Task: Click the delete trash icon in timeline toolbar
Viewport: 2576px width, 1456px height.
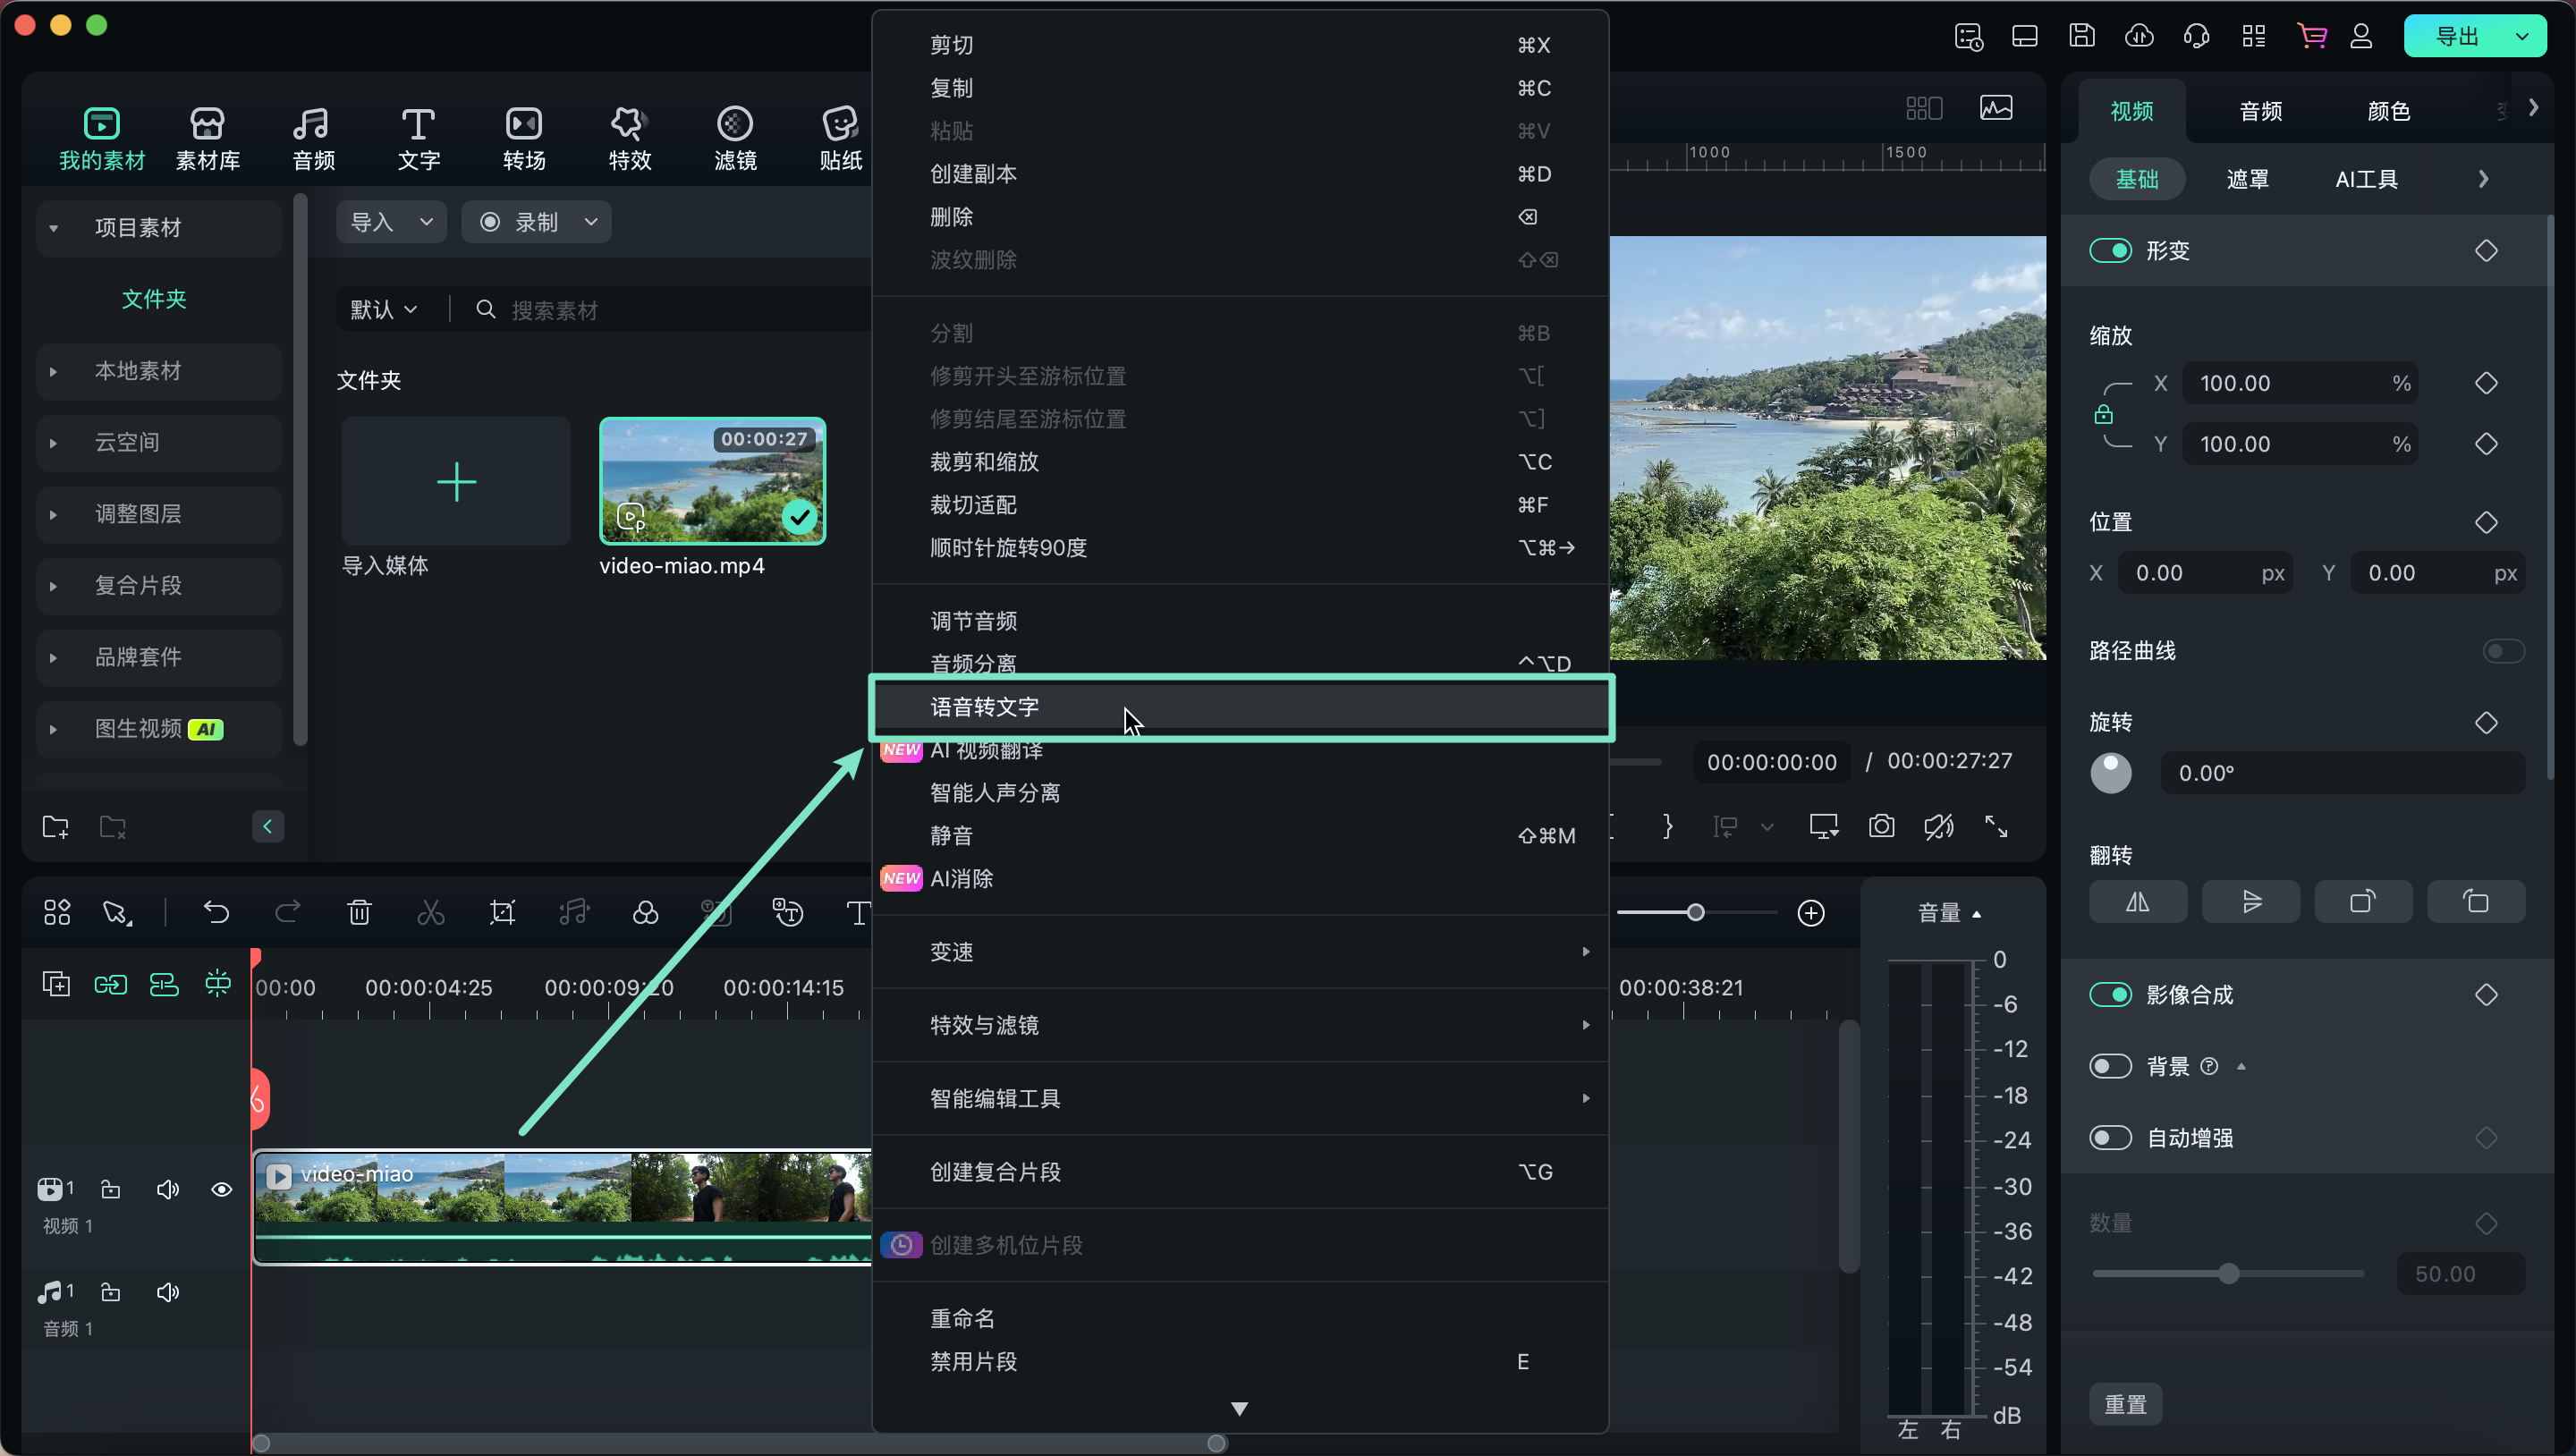Action: (x=359, y=912)
